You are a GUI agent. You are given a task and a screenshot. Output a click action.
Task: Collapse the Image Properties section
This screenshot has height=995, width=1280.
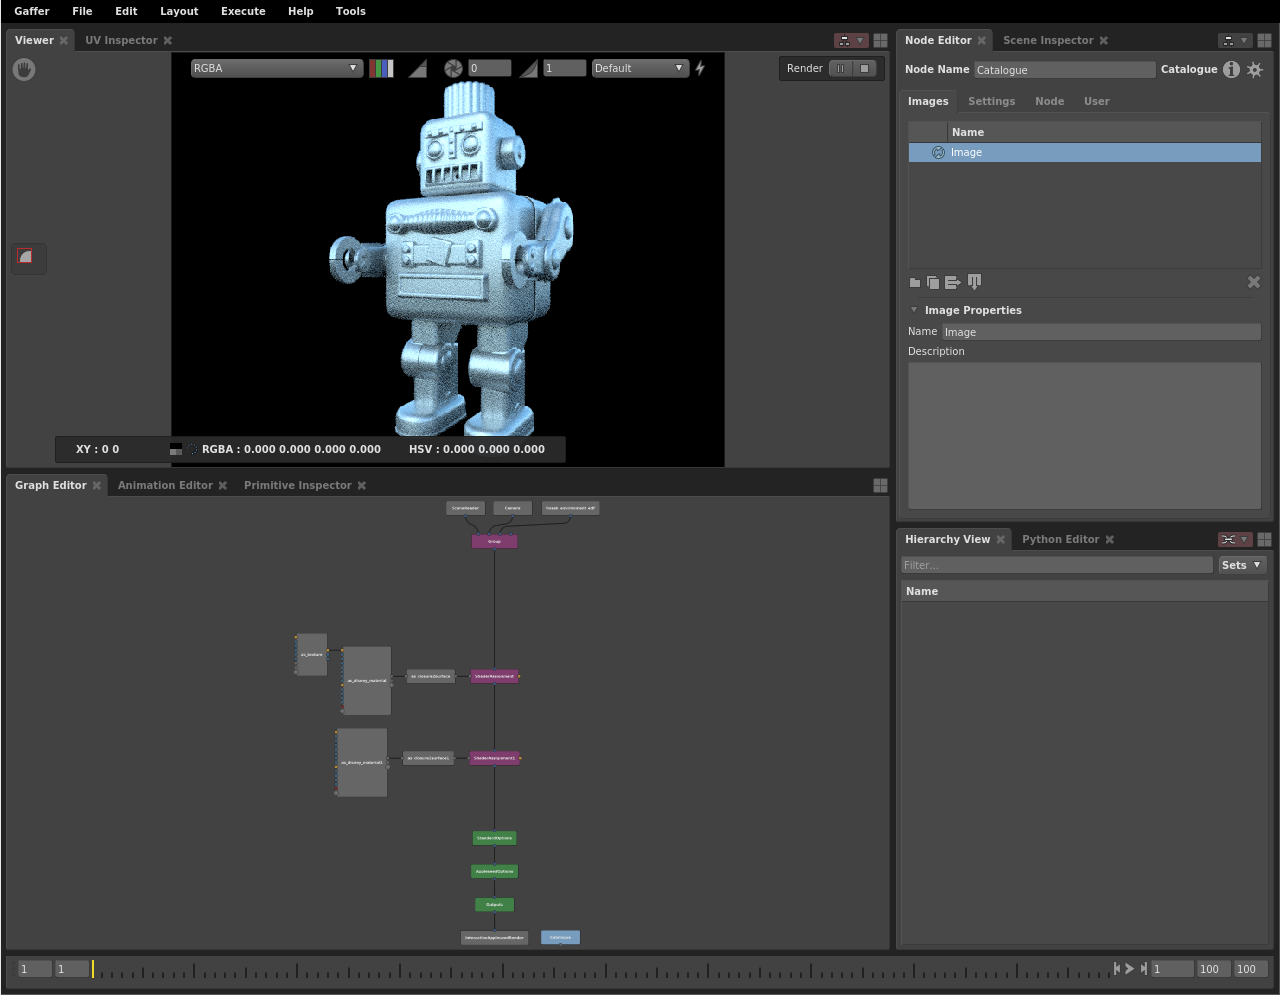click(x=914, y=310)
